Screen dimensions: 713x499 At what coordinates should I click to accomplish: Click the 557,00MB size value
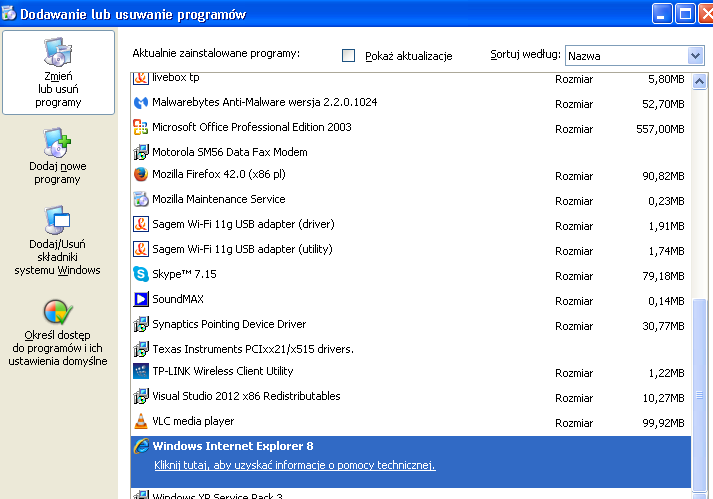(x=660, y=129)
